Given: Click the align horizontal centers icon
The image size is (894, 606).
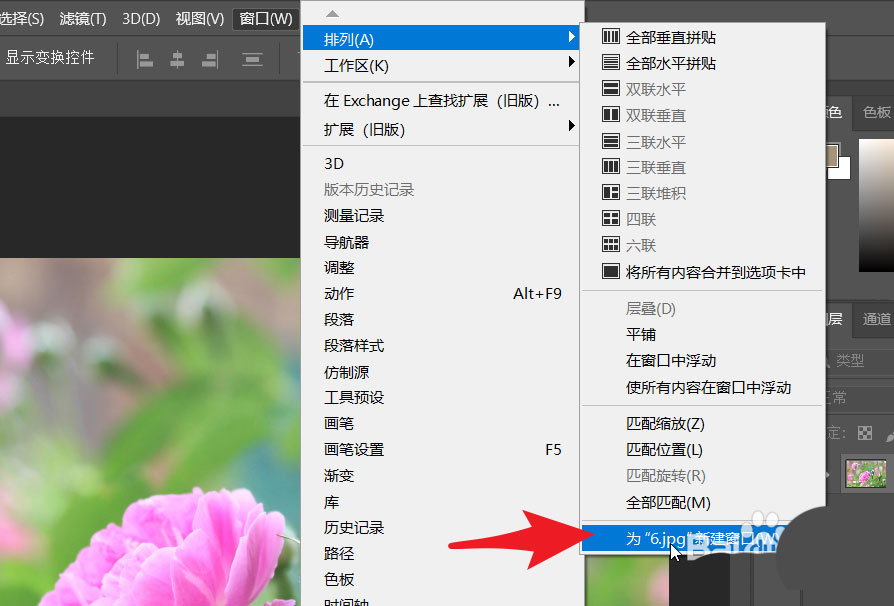Looking at the screenshot, I should pyautogui.click(x=177, y=59).
